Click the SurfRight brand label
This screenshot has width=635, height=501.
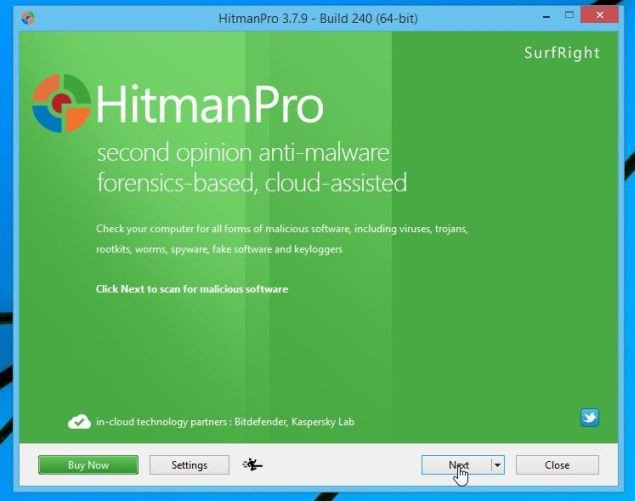561,53
